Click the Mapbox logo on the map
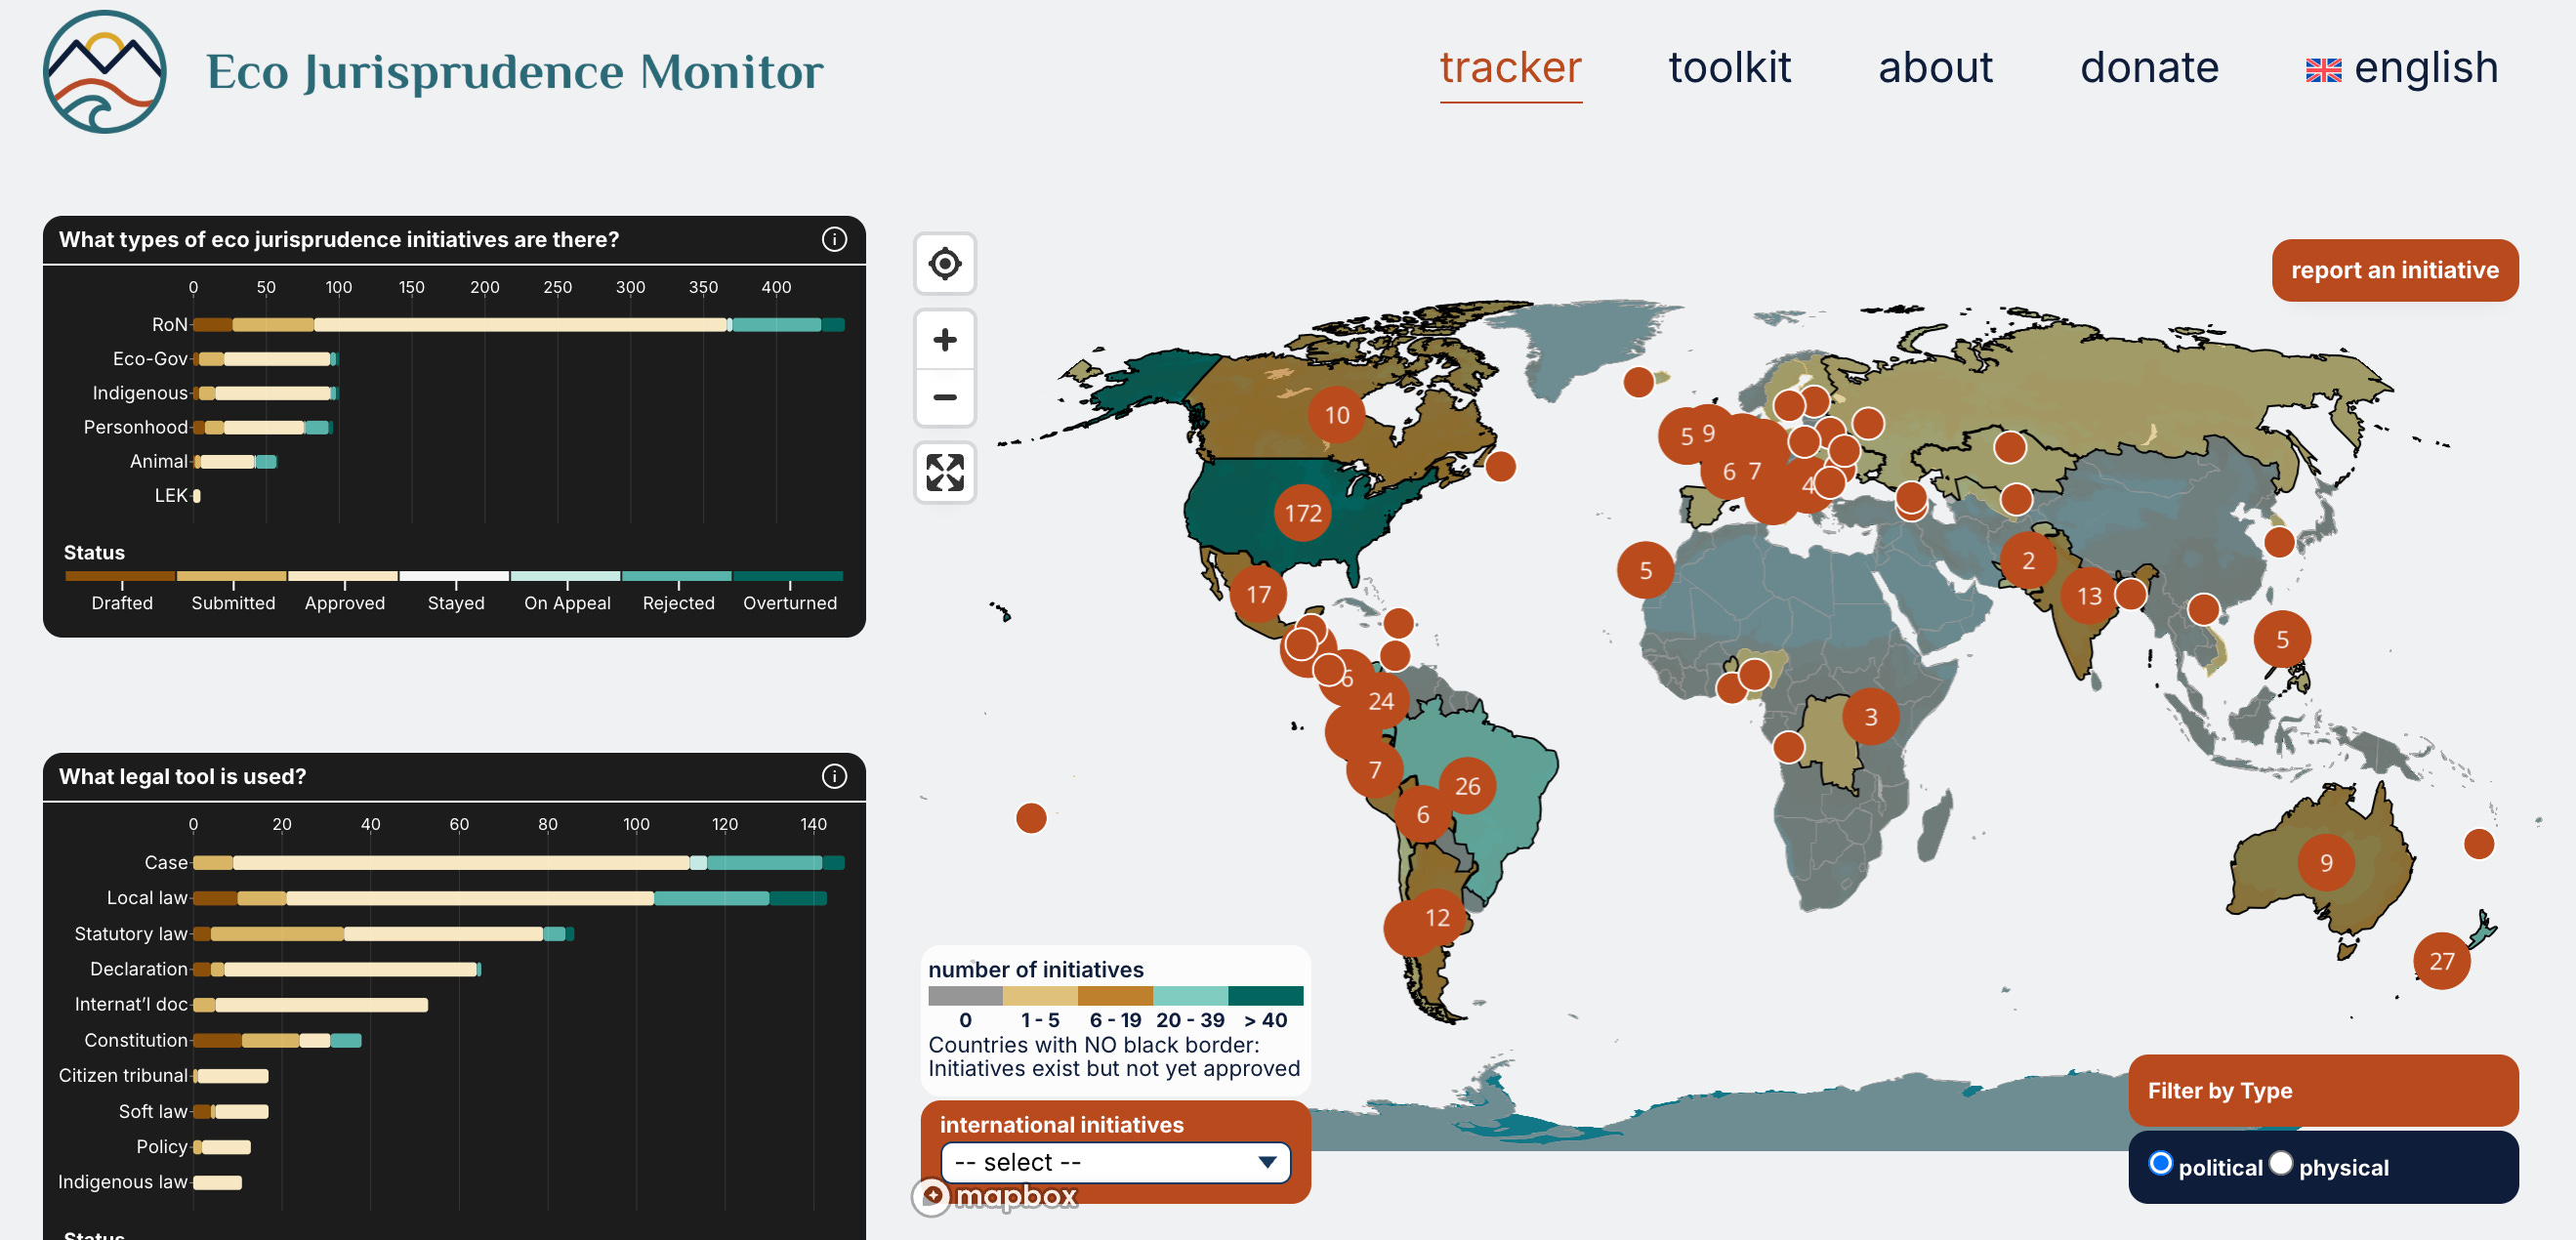 coord(996,1195)
